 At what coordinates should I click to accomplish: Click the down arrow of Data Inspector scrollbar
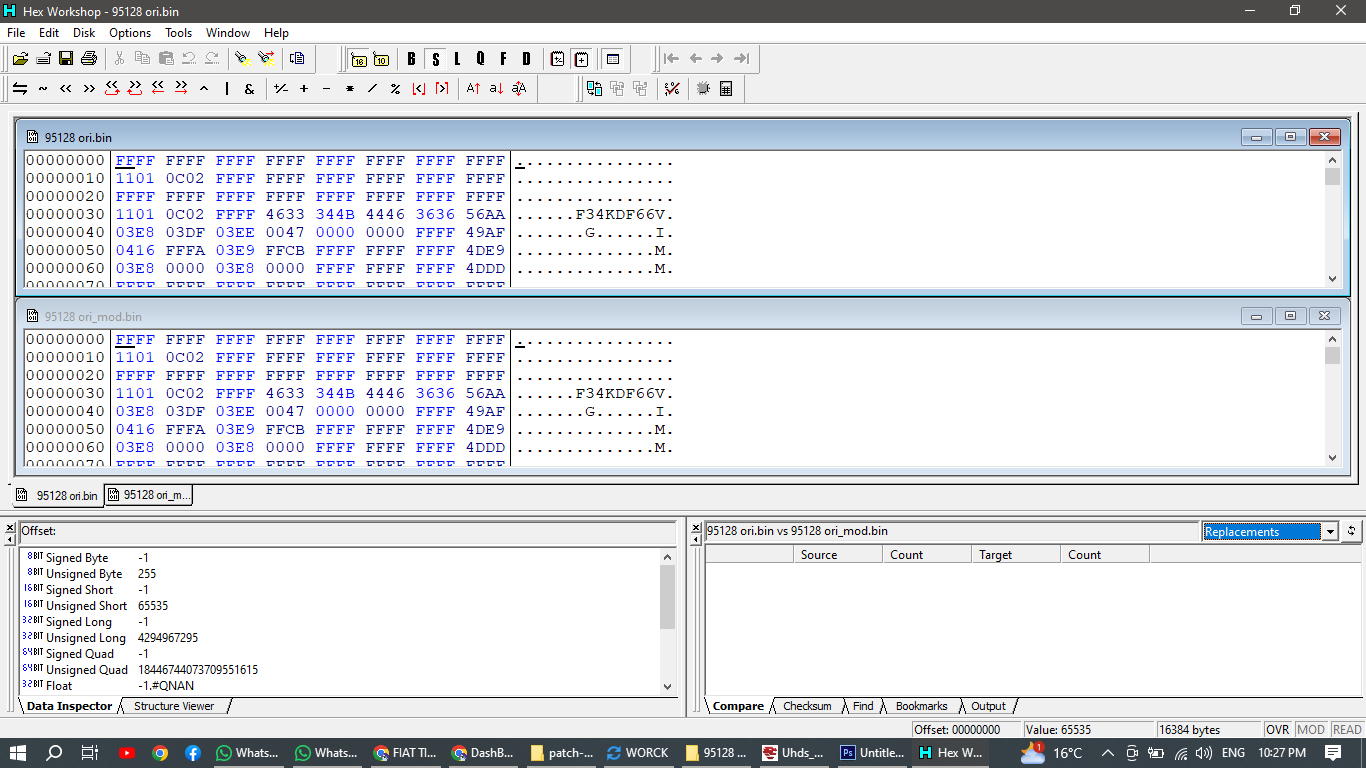(668, 686)
